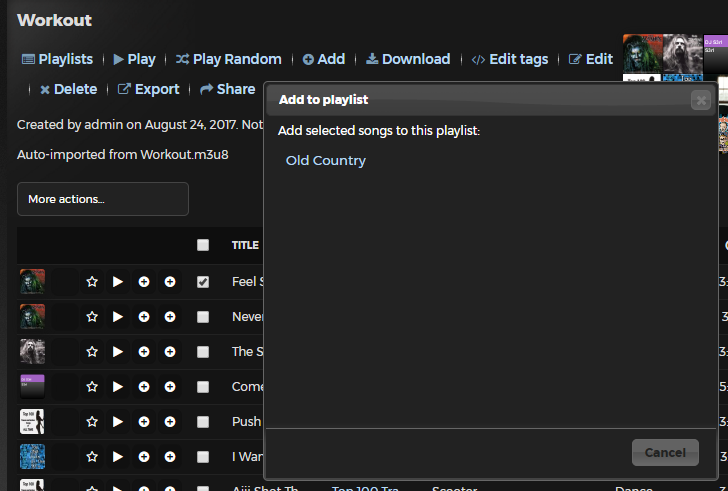The height and width of the screenshot is (491, 728).
Task: Open Edit tags for the playlist
Action: point(509,59)
